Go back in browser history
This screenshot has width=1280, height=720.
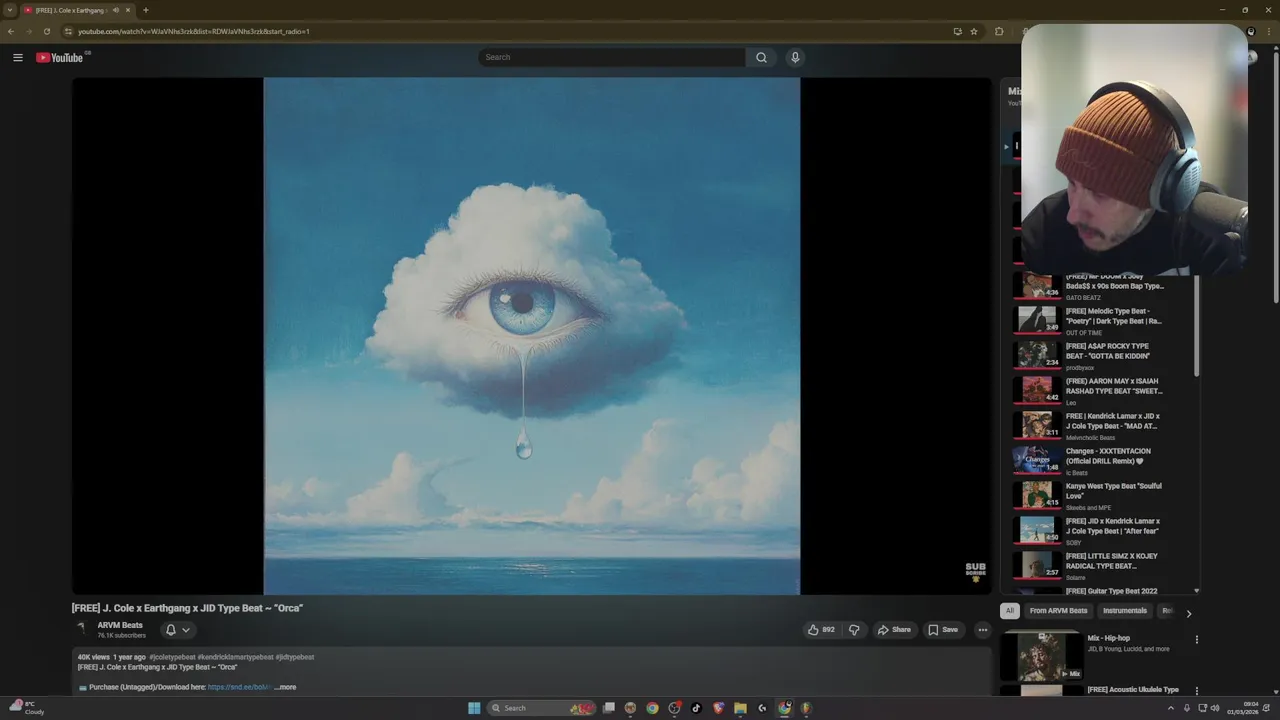(11, 31)
